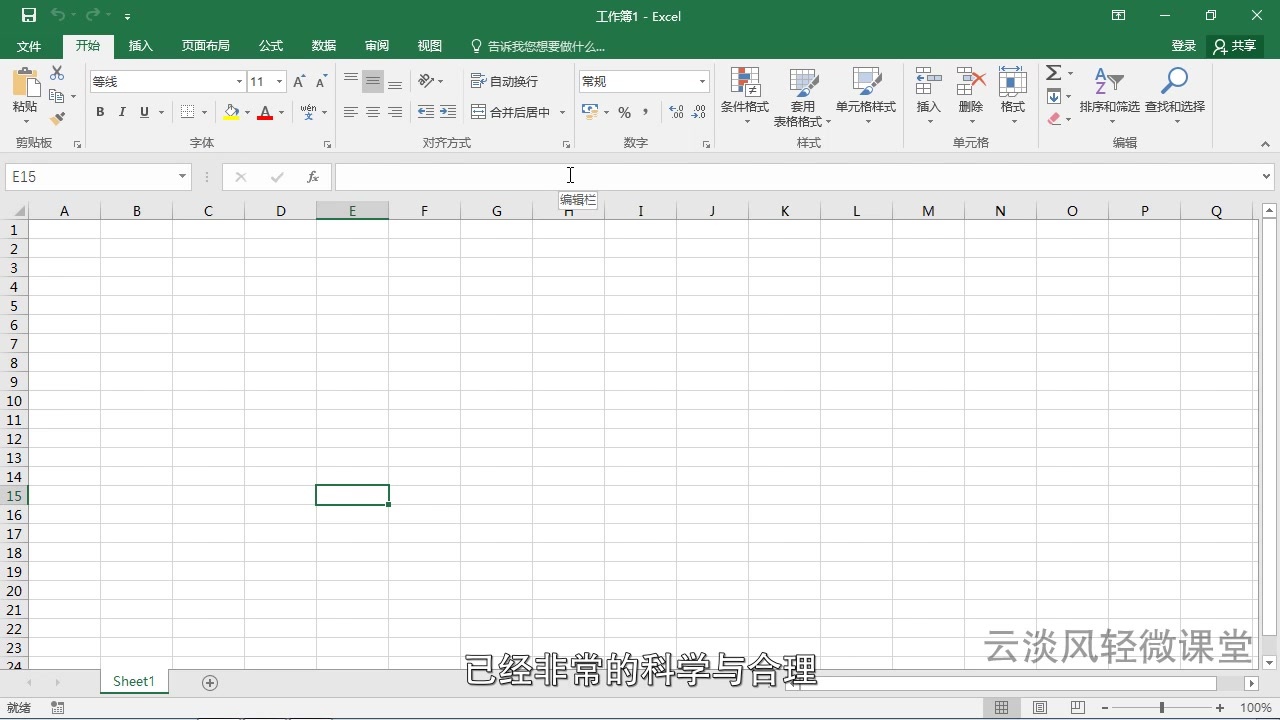Screen dimensions: 1280x720
Task: Switch to the 页面布局 tab
Action: coord(205,46)
